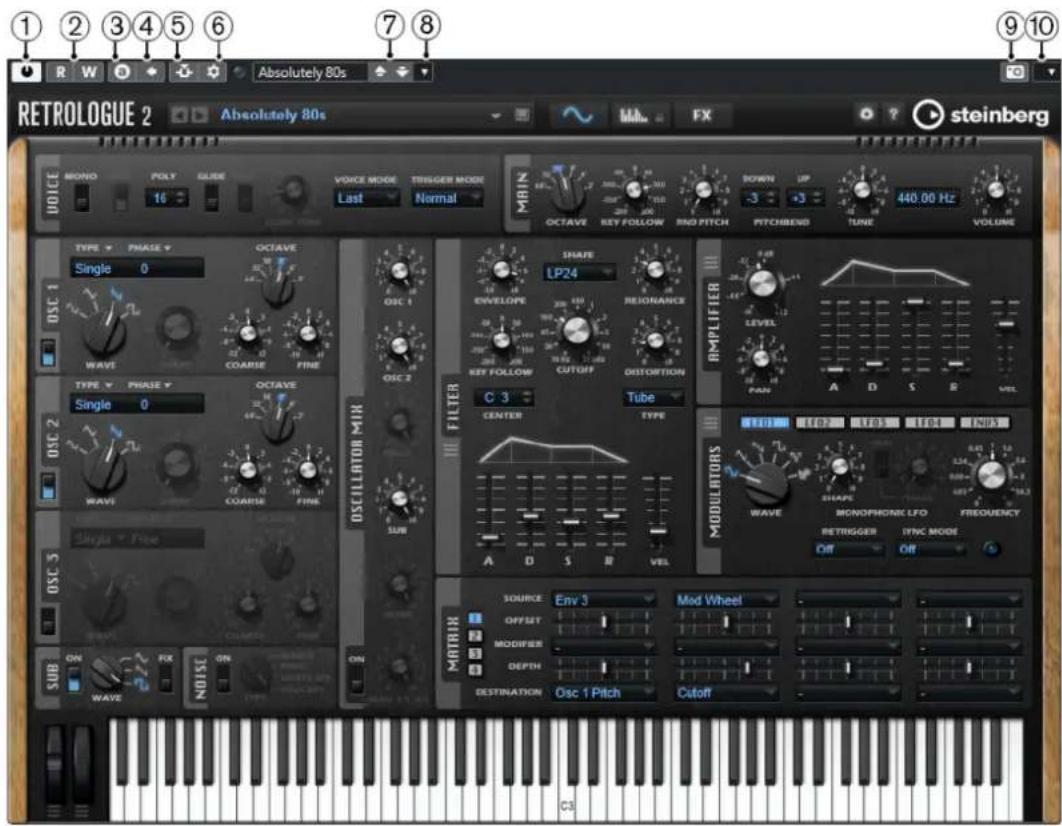Enable Noise generator On switch

222,678
